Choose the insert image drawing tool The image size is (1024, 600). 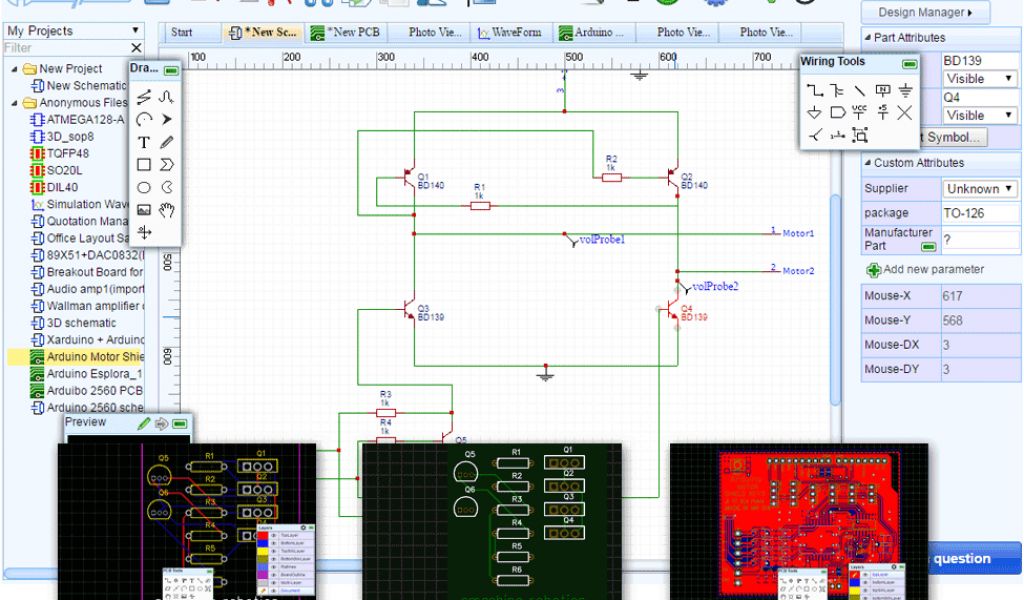point(144,210)
